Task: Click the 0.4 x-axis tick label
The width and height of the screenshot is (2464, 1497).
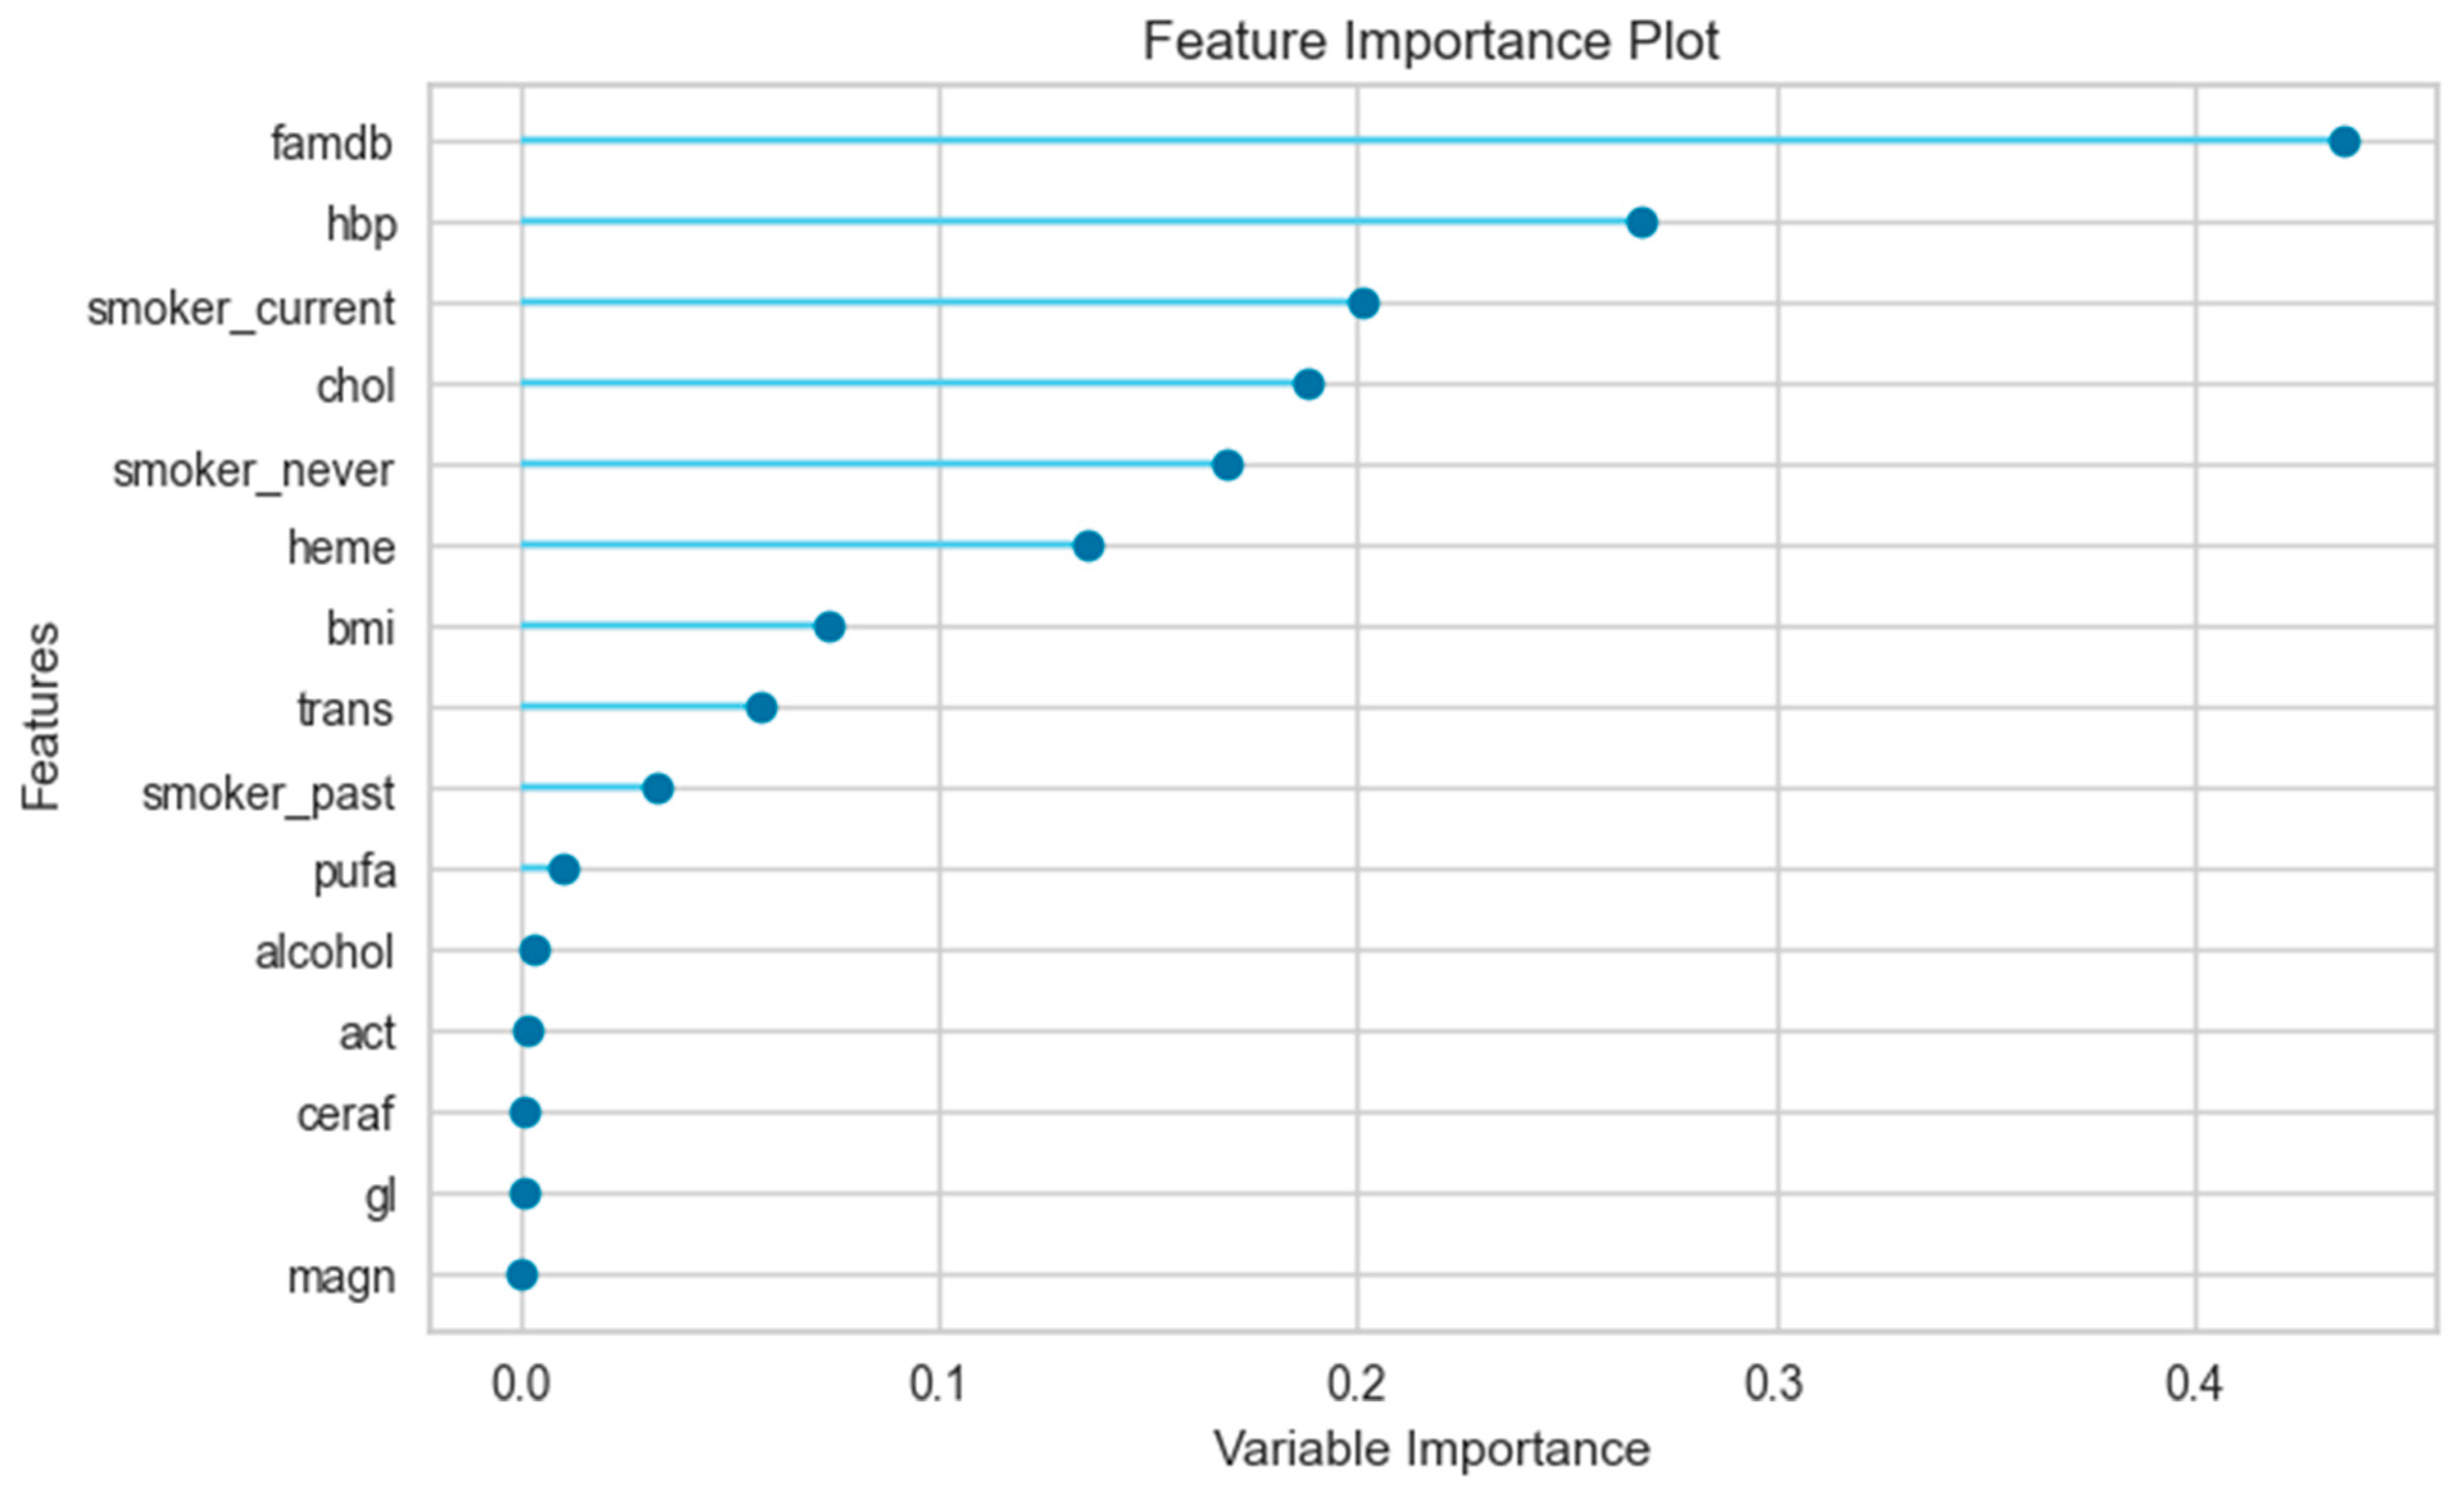Action: (x=2194, y=1383)
